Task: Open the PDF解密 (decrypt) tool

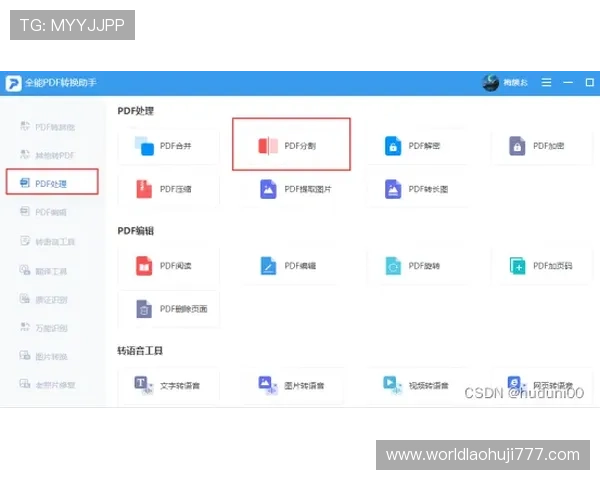Action: pyautogui.click(x=415, y=146)
